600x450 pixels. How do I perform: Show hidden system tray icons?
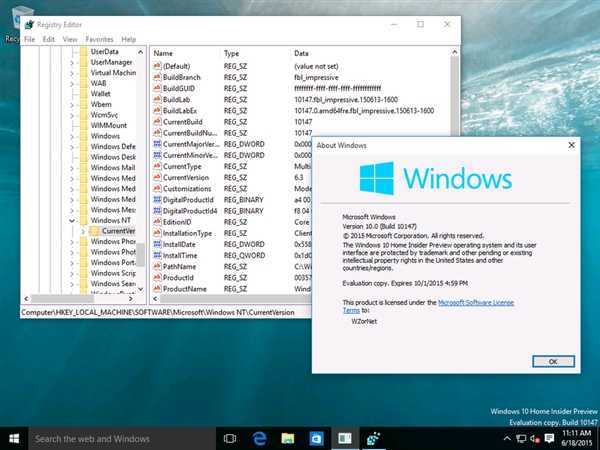(x=507, y=439)
